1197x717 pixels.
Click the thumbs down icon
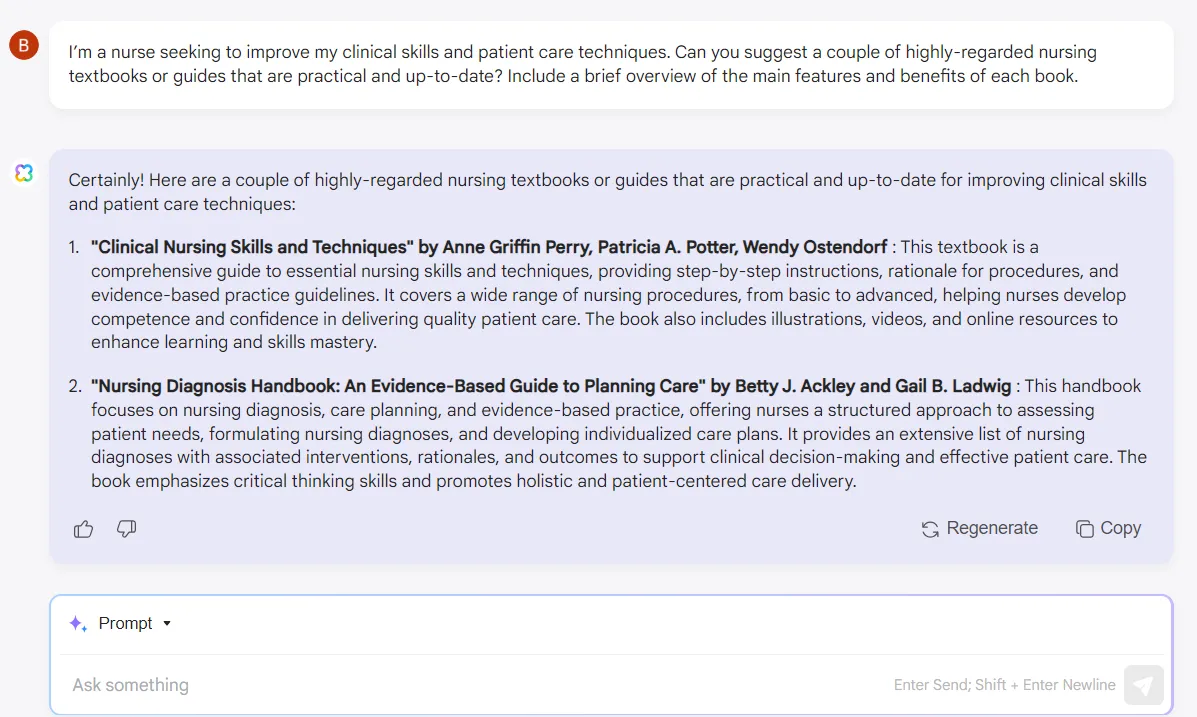click(x=127, y=528)
